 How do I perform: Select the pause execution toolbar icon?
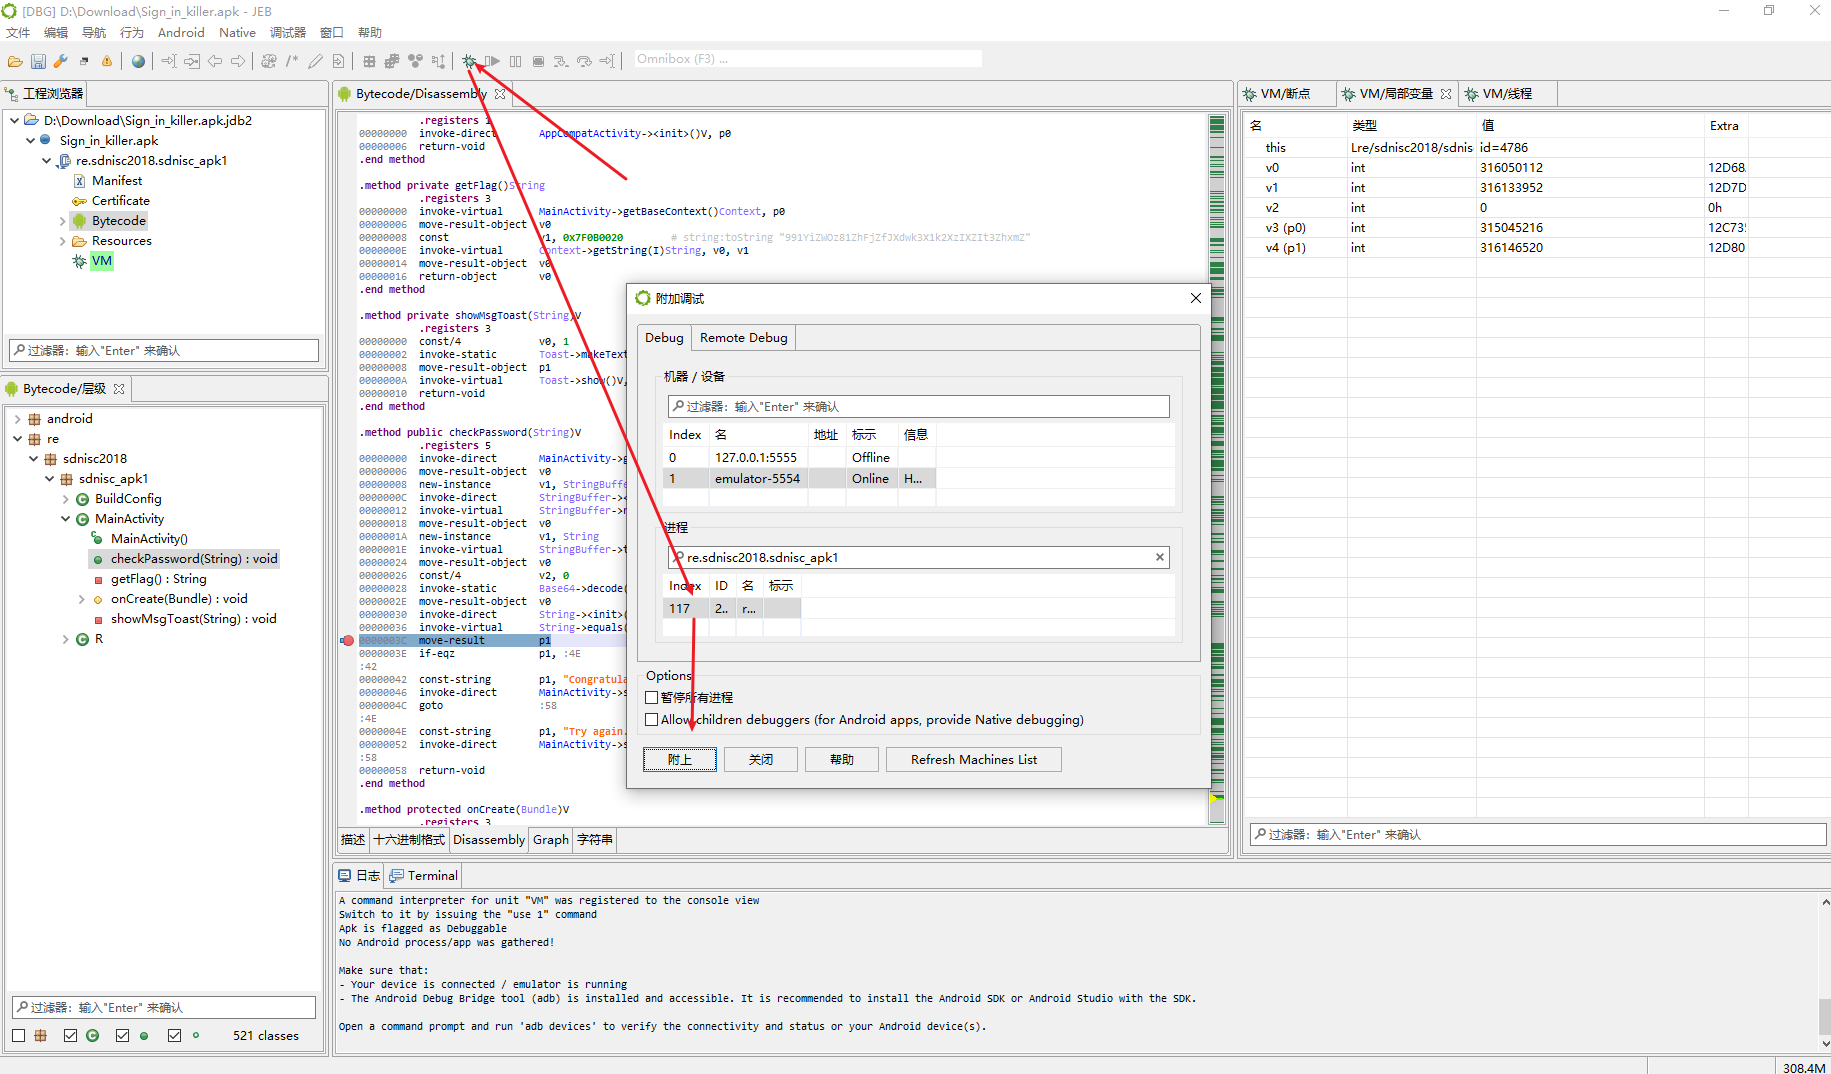click(x=515, y=61)
